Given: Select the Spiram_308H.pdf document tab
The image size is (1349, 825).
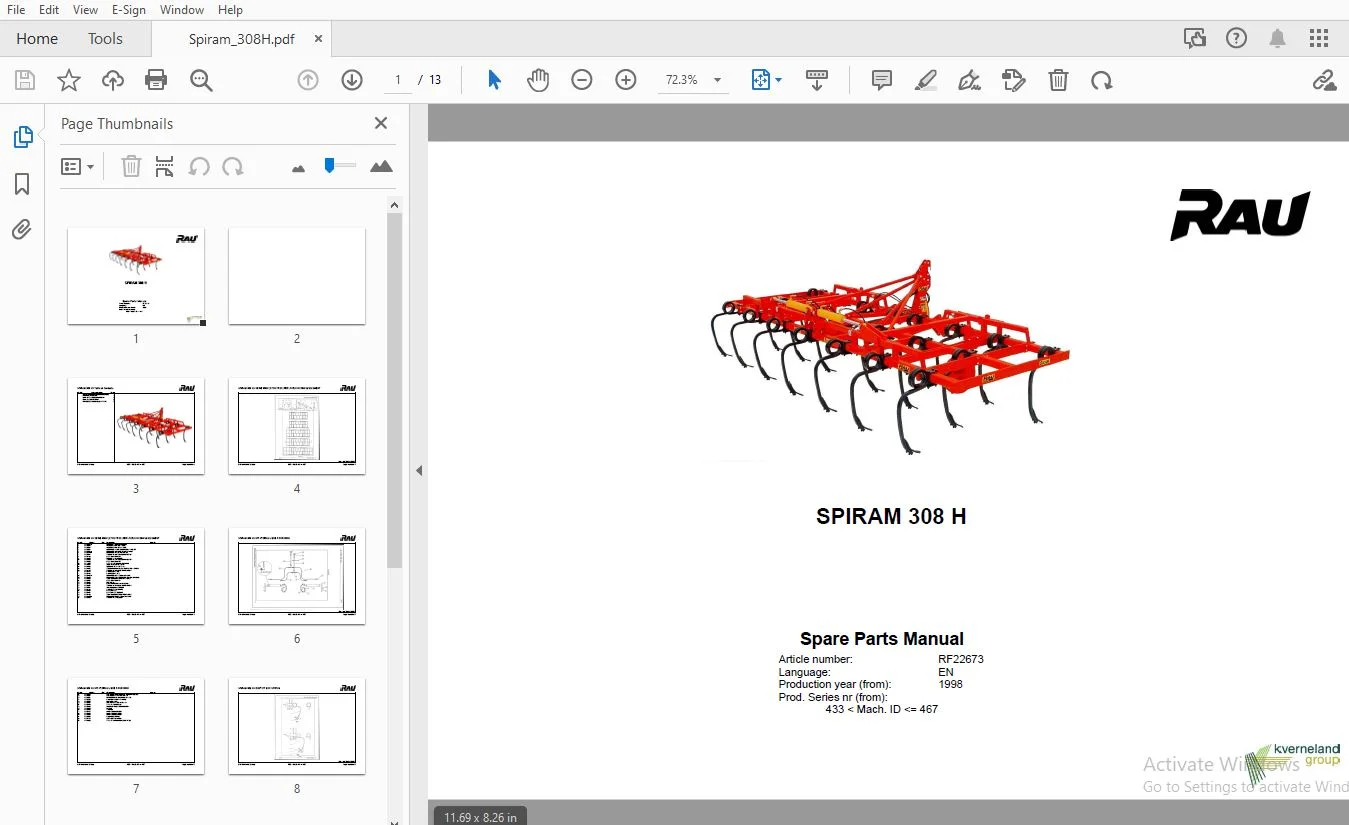Looking at the screenshot, I should [x=241, y=39].
